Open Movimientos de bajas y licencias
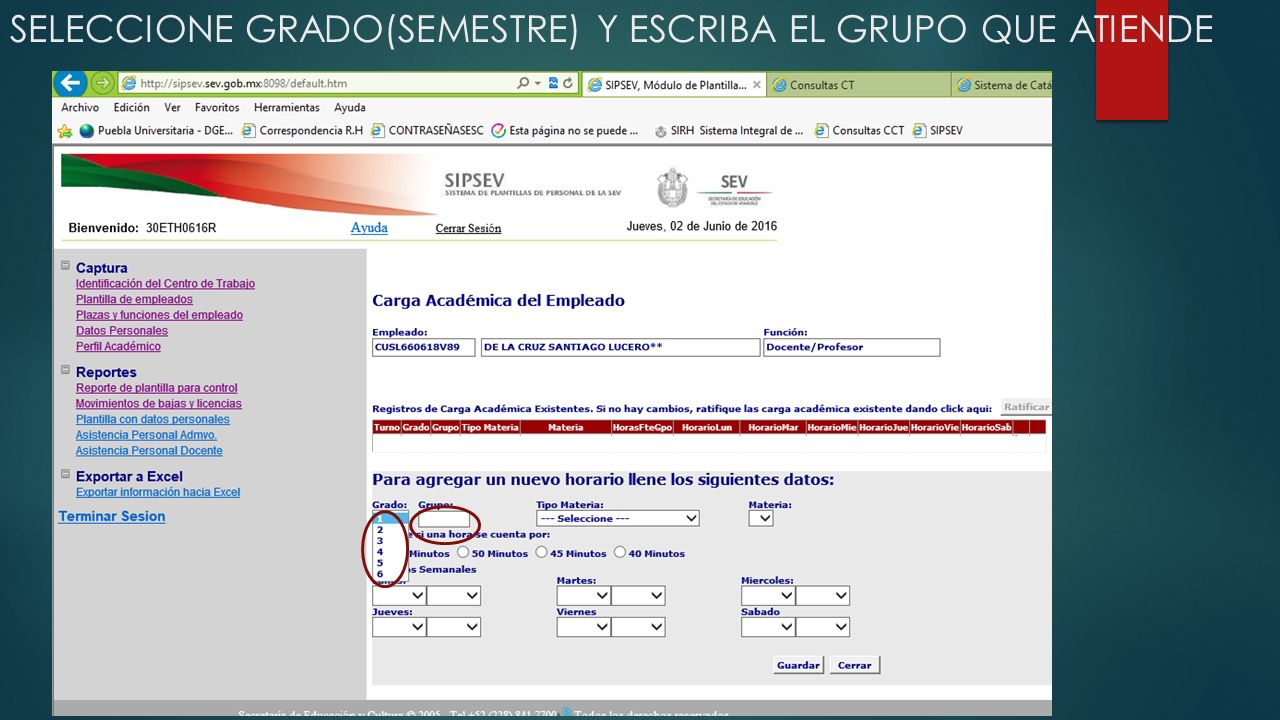Image resolution: width=1280 pixels, height=720 pixels. pyautogui.click(x=159, y=404)
